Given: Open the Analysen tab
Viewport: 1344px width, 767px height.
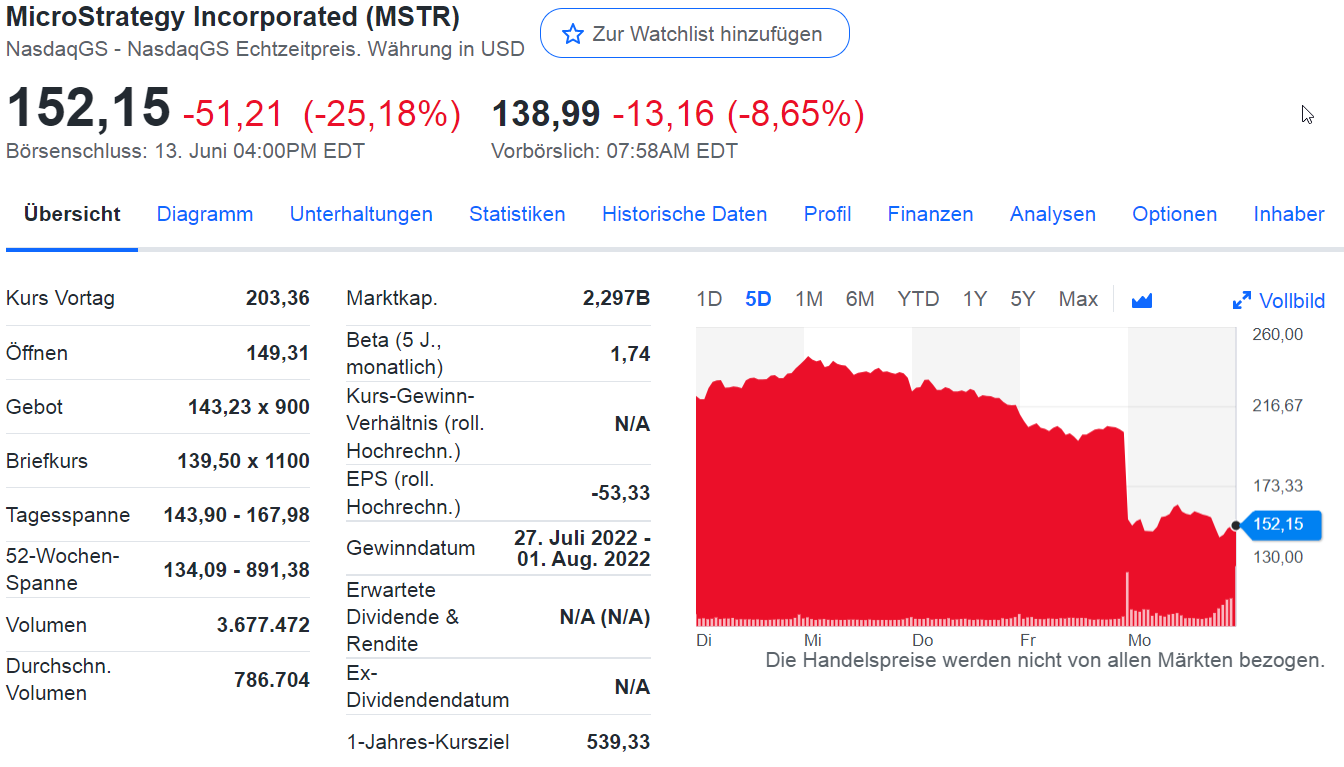Looking at the screenshot, I should (1052, 214).
